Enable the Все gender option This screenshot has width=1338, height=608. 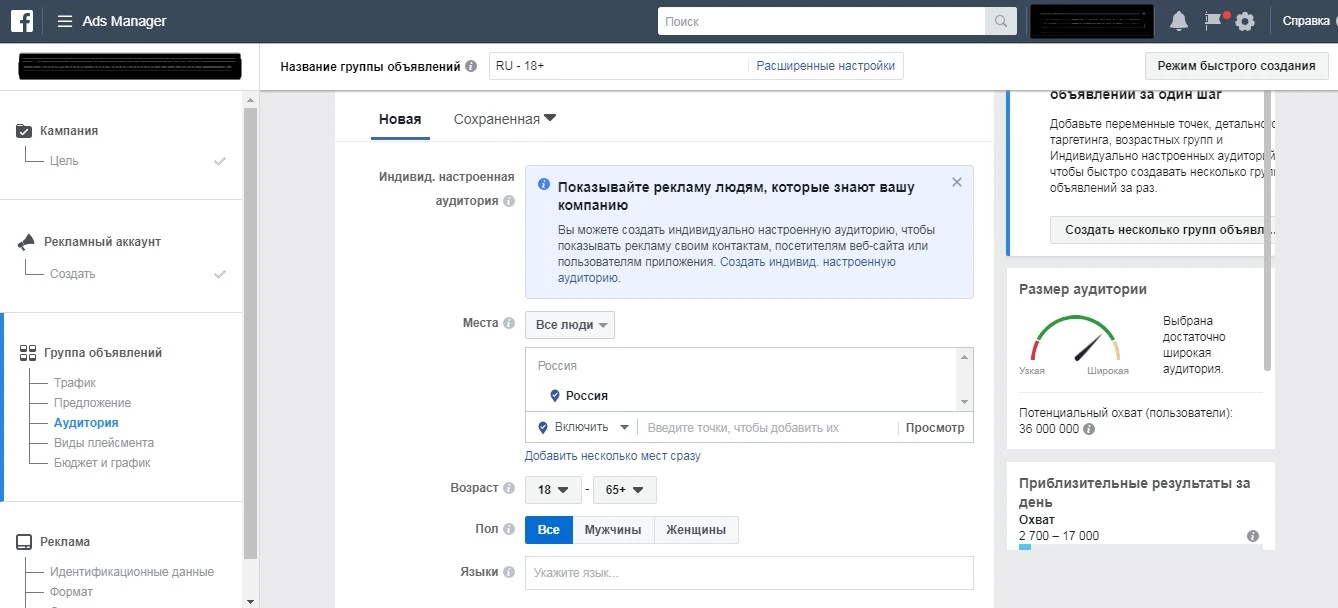point(548,530)
